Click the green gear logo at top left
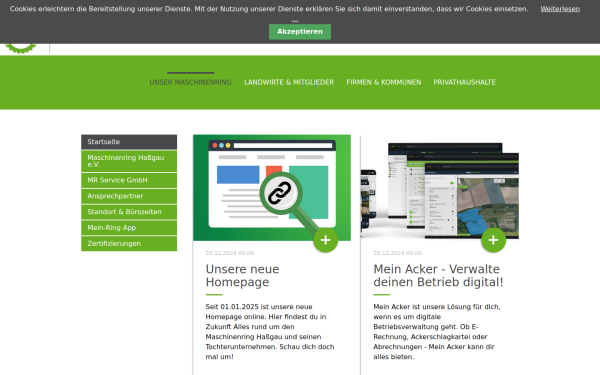The height and width of the screenshot is (375, 600). (x=21, y=48)
